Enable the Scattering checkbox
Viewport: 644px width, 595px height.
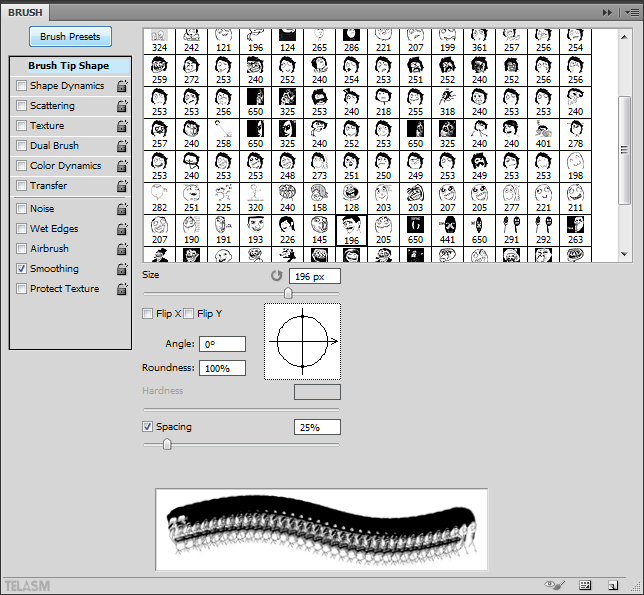coord(21,106)
